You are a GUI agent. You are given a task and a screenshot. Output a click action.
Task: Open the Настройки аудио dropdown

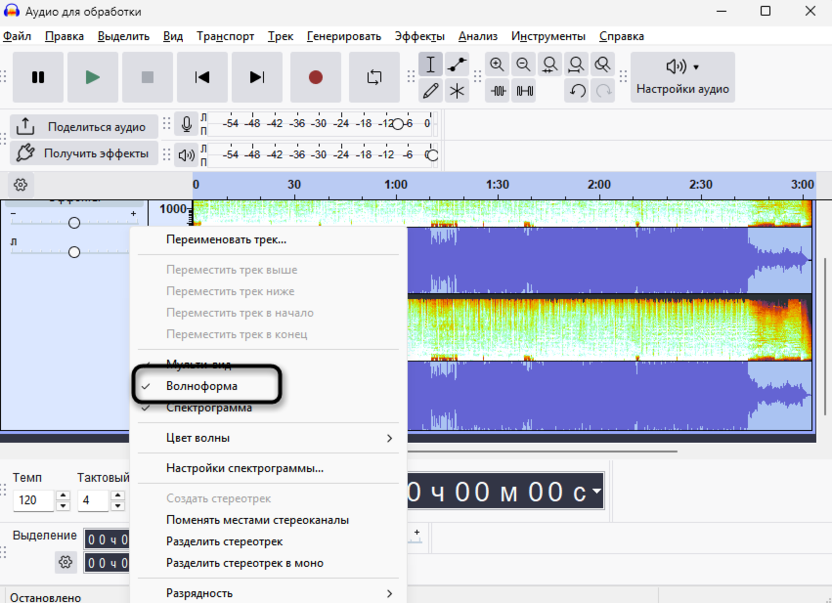[682, 77]
